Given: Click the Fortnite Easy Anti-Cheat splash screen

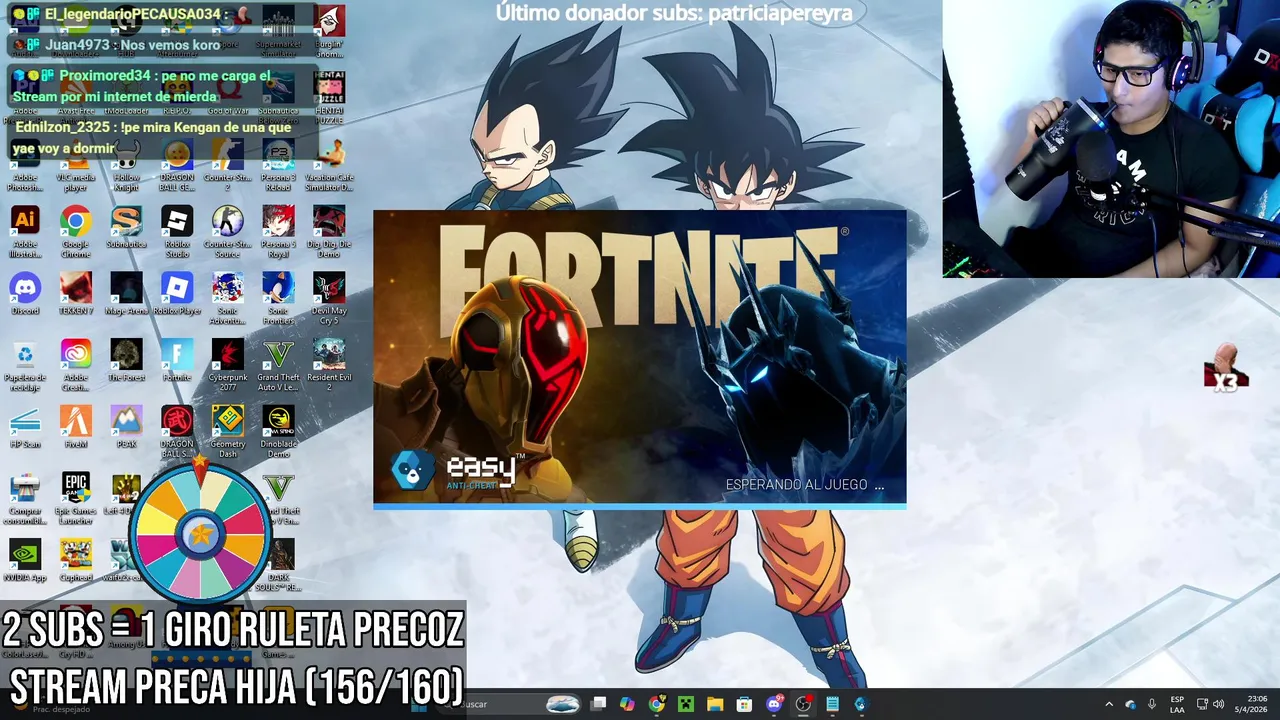Looking at the screenshot, I should tap(640, 360).
